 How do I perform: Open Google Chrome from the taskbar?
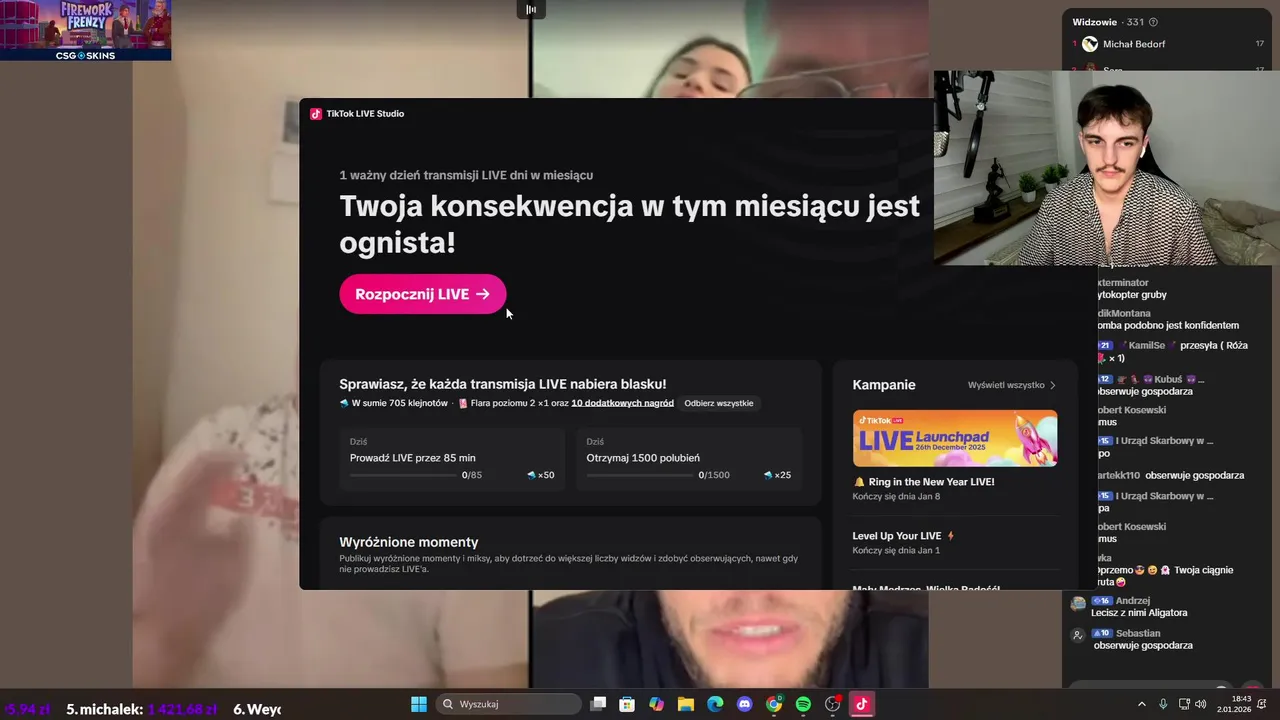(x=774, y=704)
